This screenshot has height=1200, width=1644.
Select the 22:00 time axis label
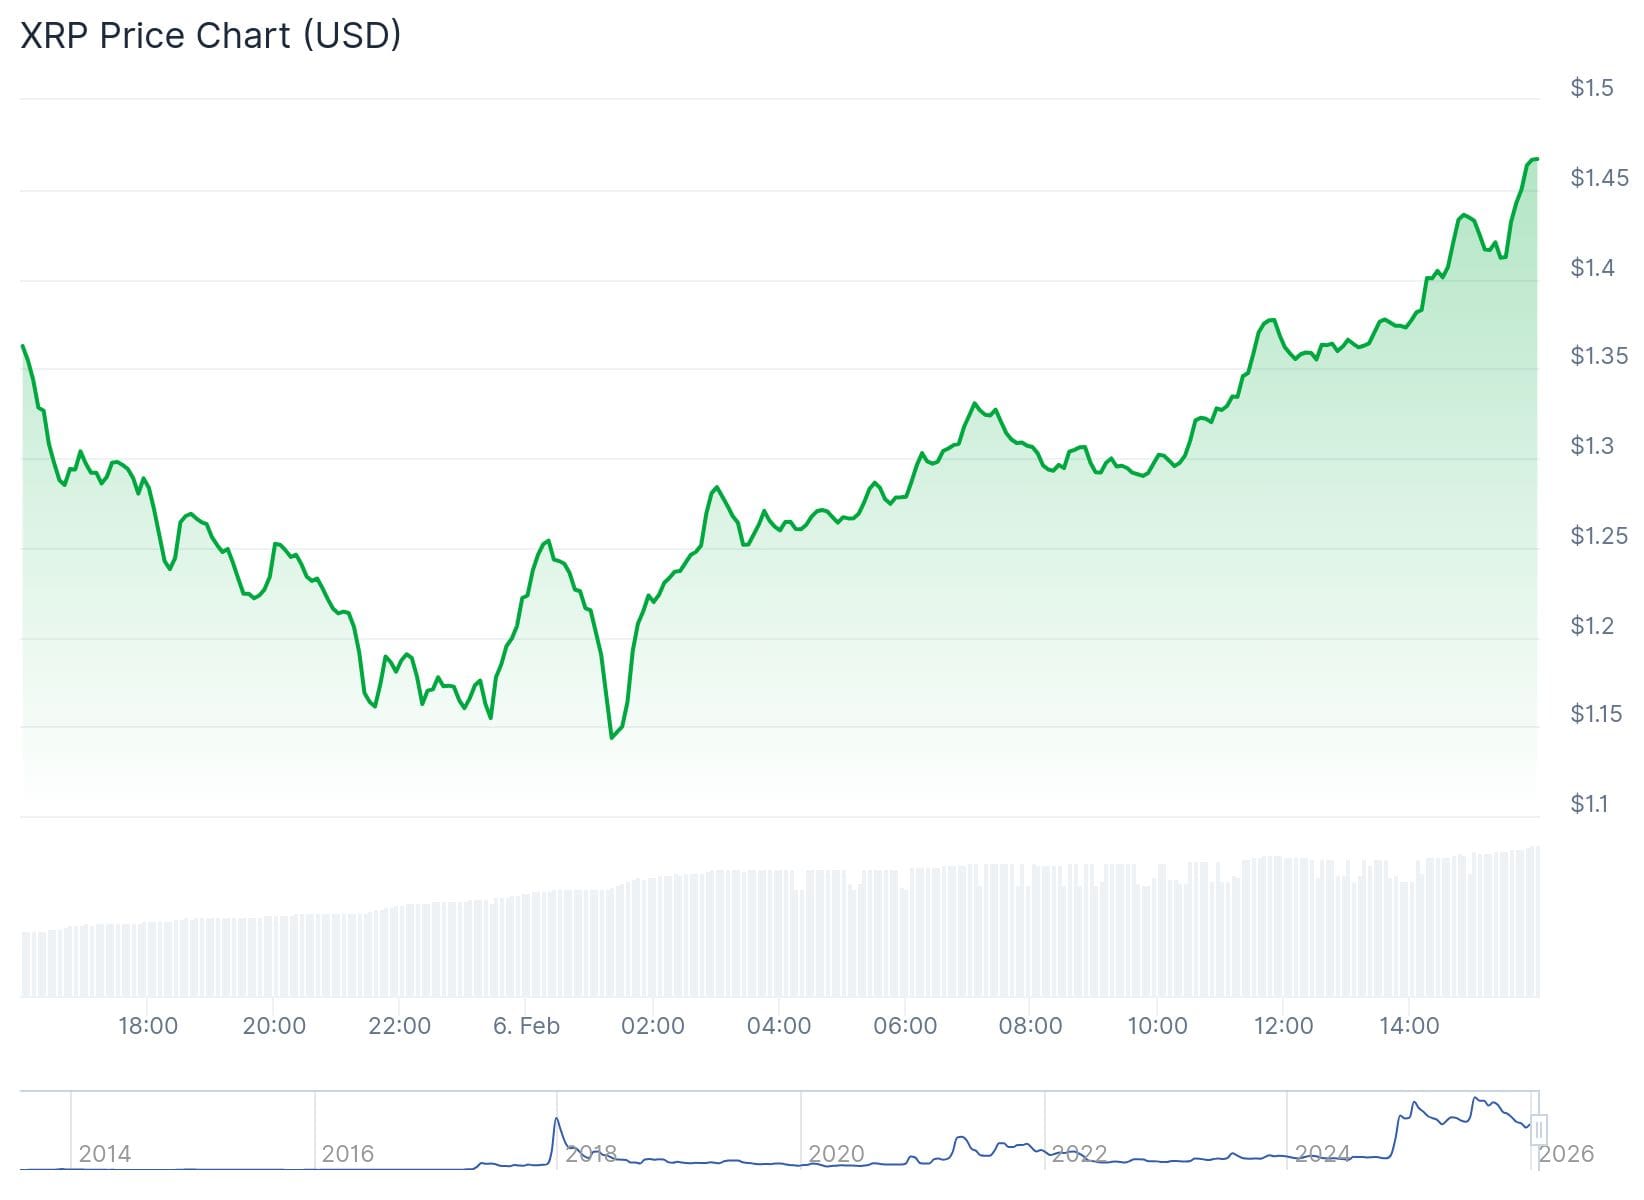400,1025
